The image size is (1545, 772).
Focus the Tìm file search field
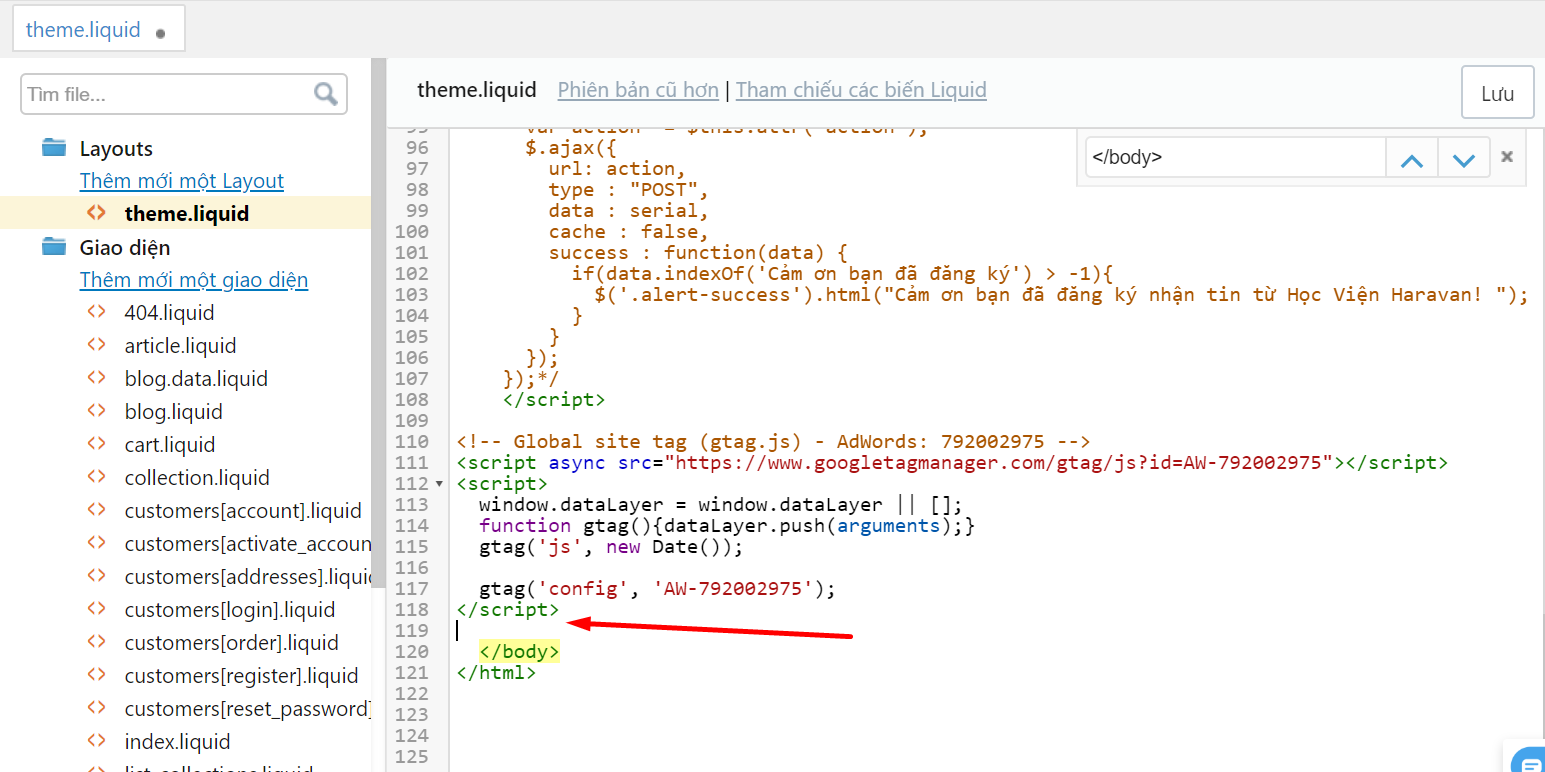pos(166,94)
